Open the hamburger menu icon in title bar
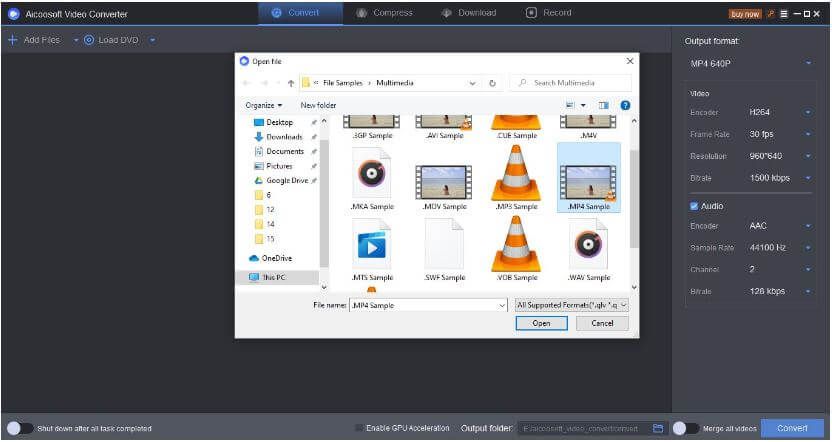832x442 pixels. pos(784,14)
